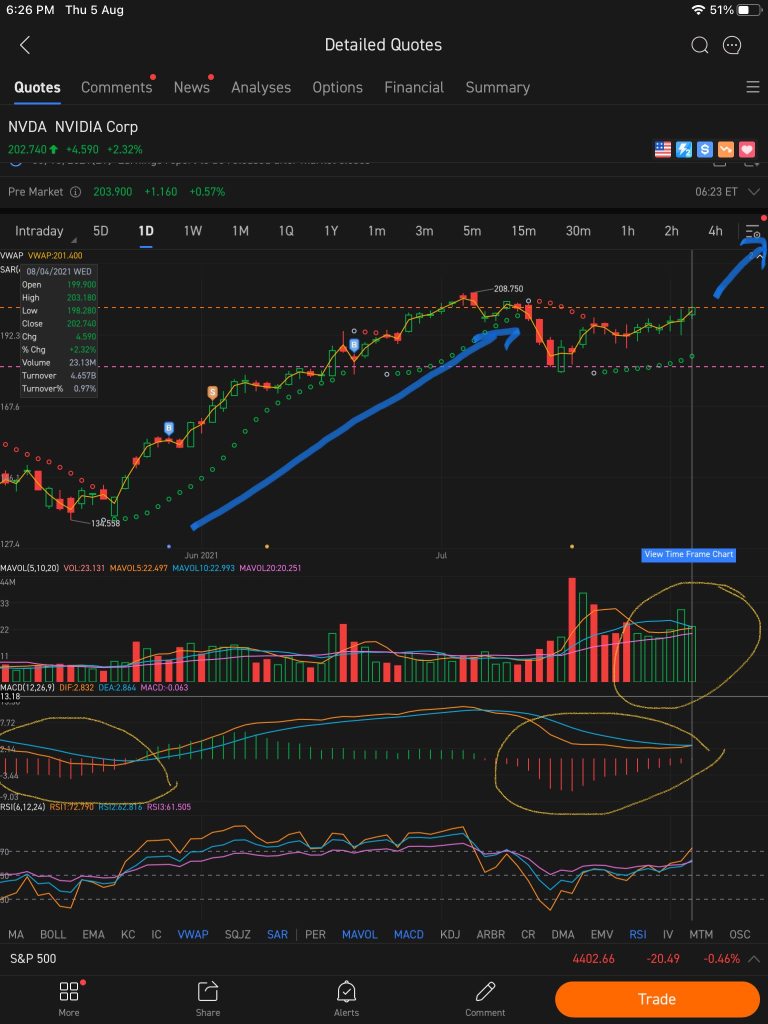Open the hamburger tab list menu
768x1024 pixels.
pyautogui.click(x=752, y=87)
